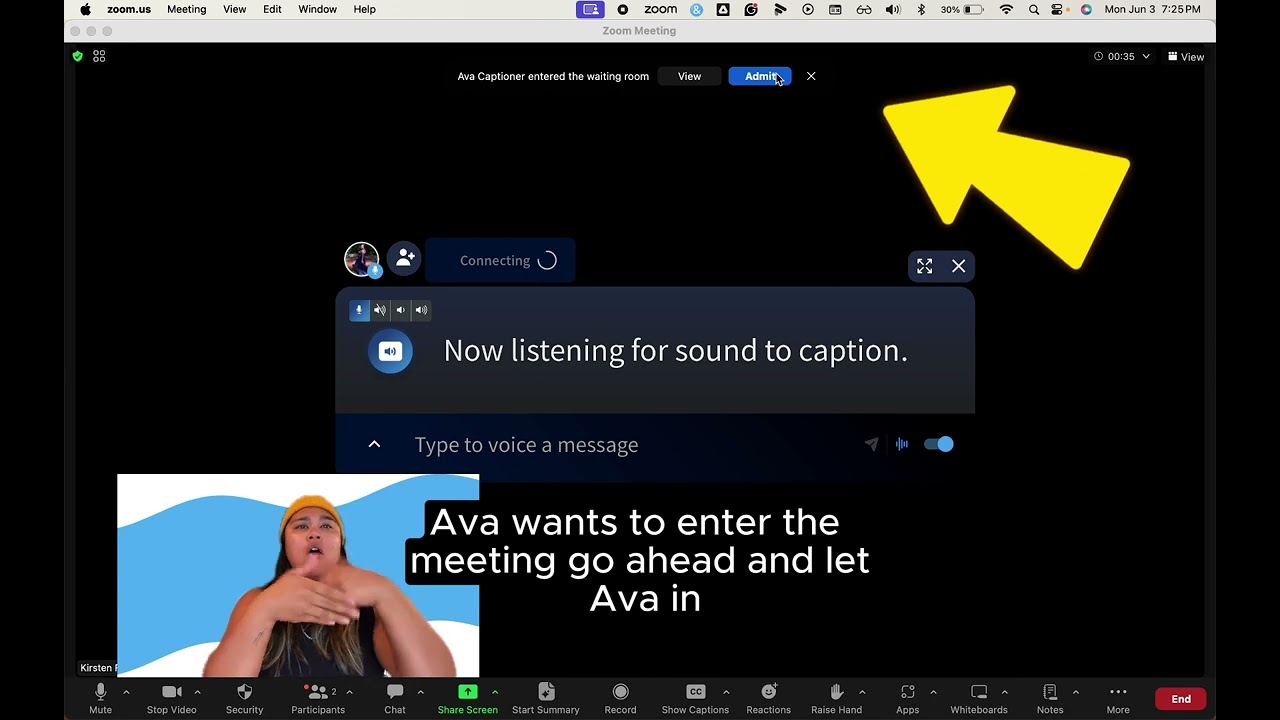Open the zoom menu bar status item
Viewport: 1280px width, 720px height.
(660, 9)
